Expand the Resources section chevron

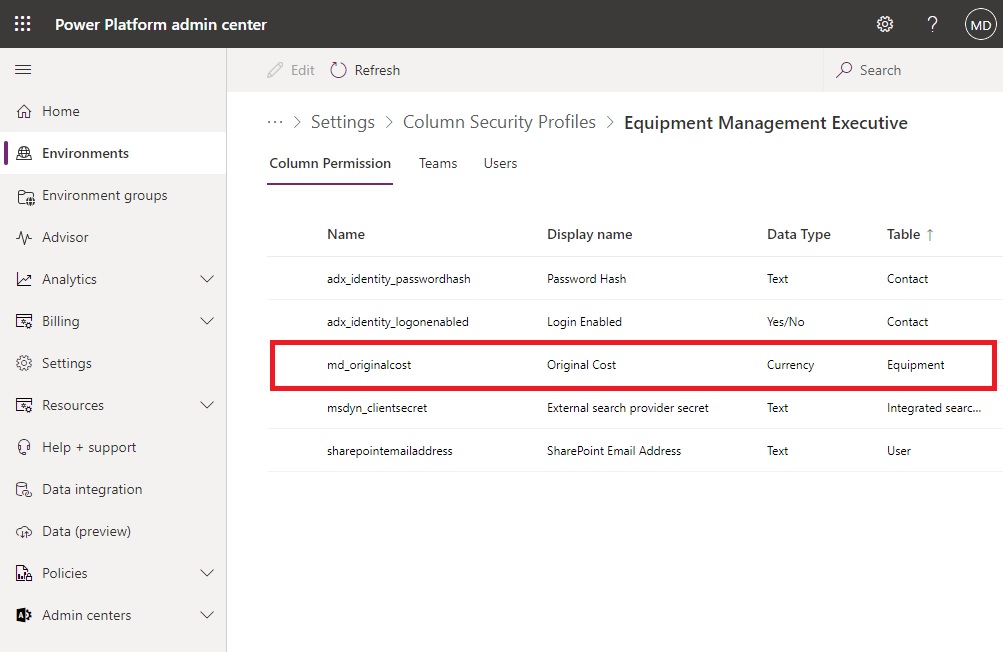(207, 405)
